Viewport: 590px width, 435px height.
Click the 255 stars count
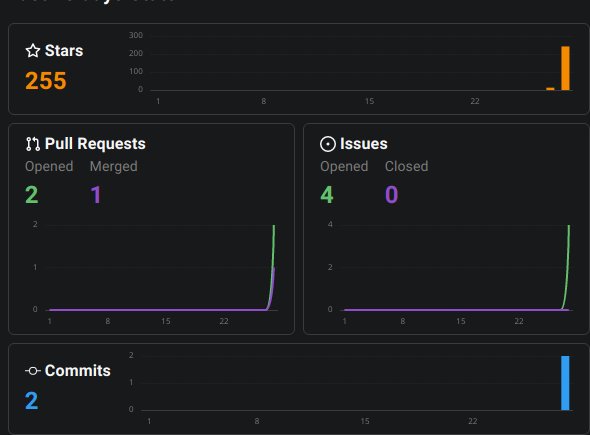46,81
